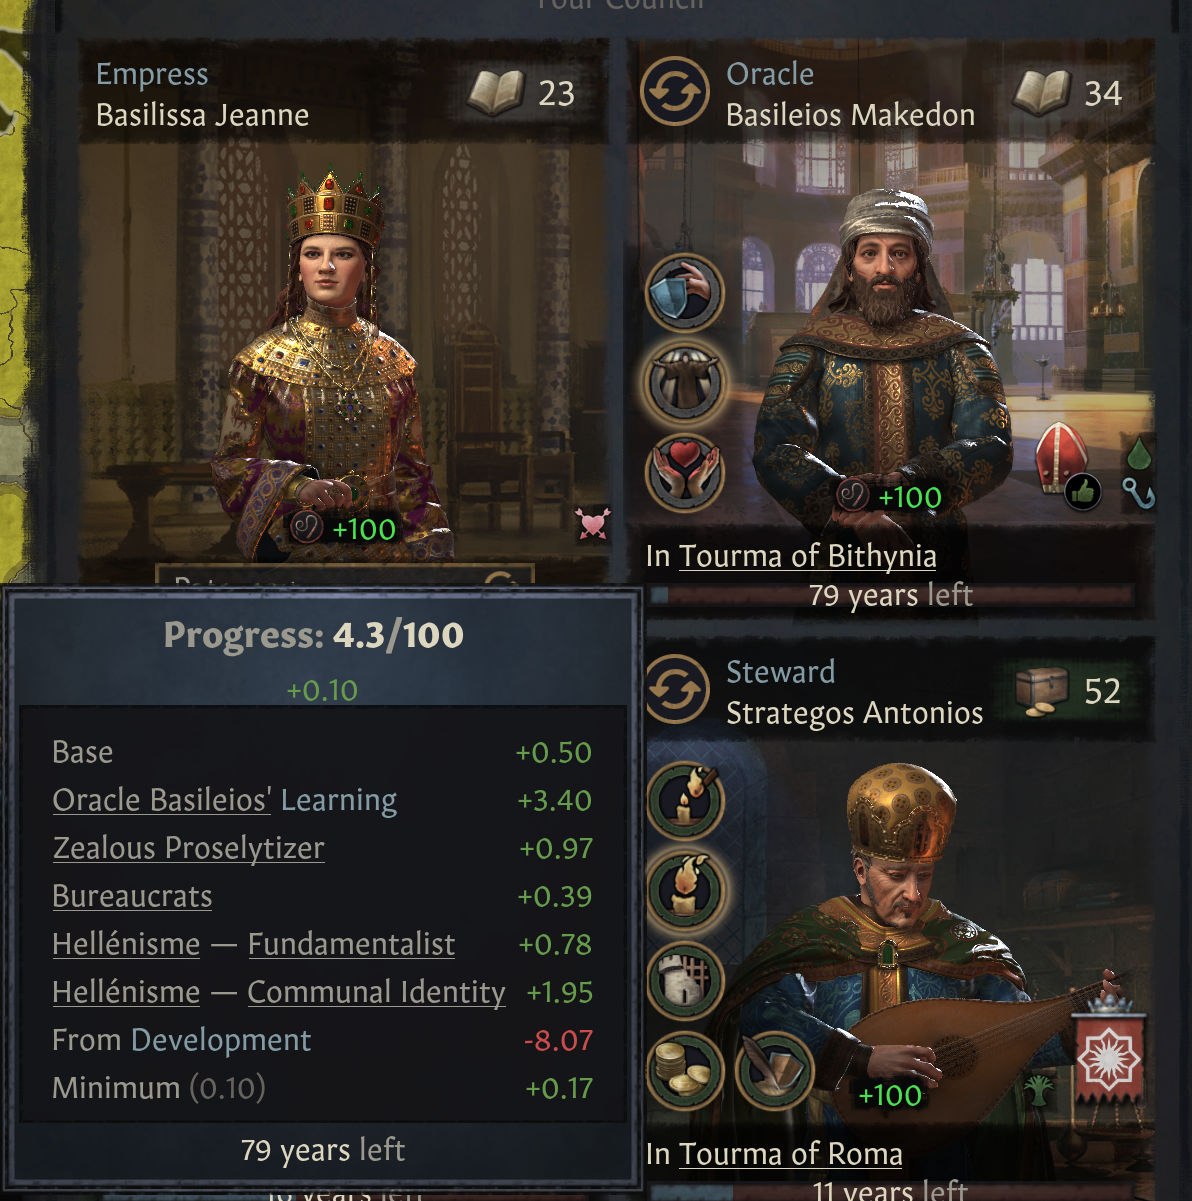Select the single candle Steward task icon
The image size is (1192, 1201).
click(x=685, y=891)
